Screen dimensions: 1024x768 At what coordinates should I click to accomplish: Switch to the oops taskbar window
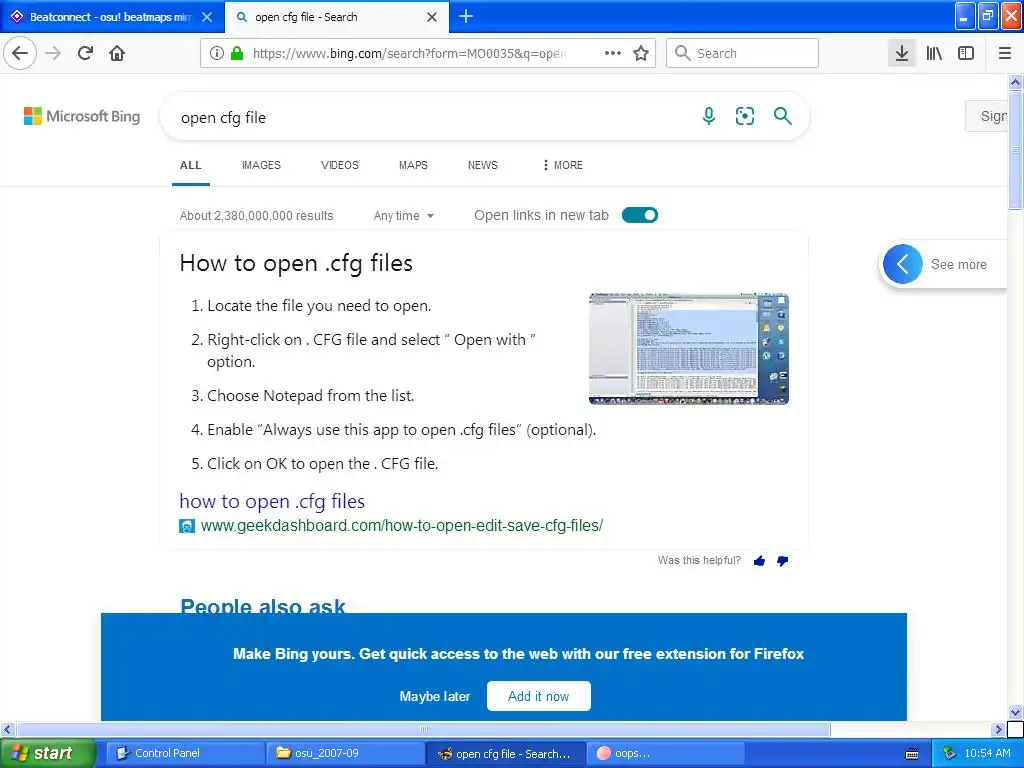[x=665, y=754]
